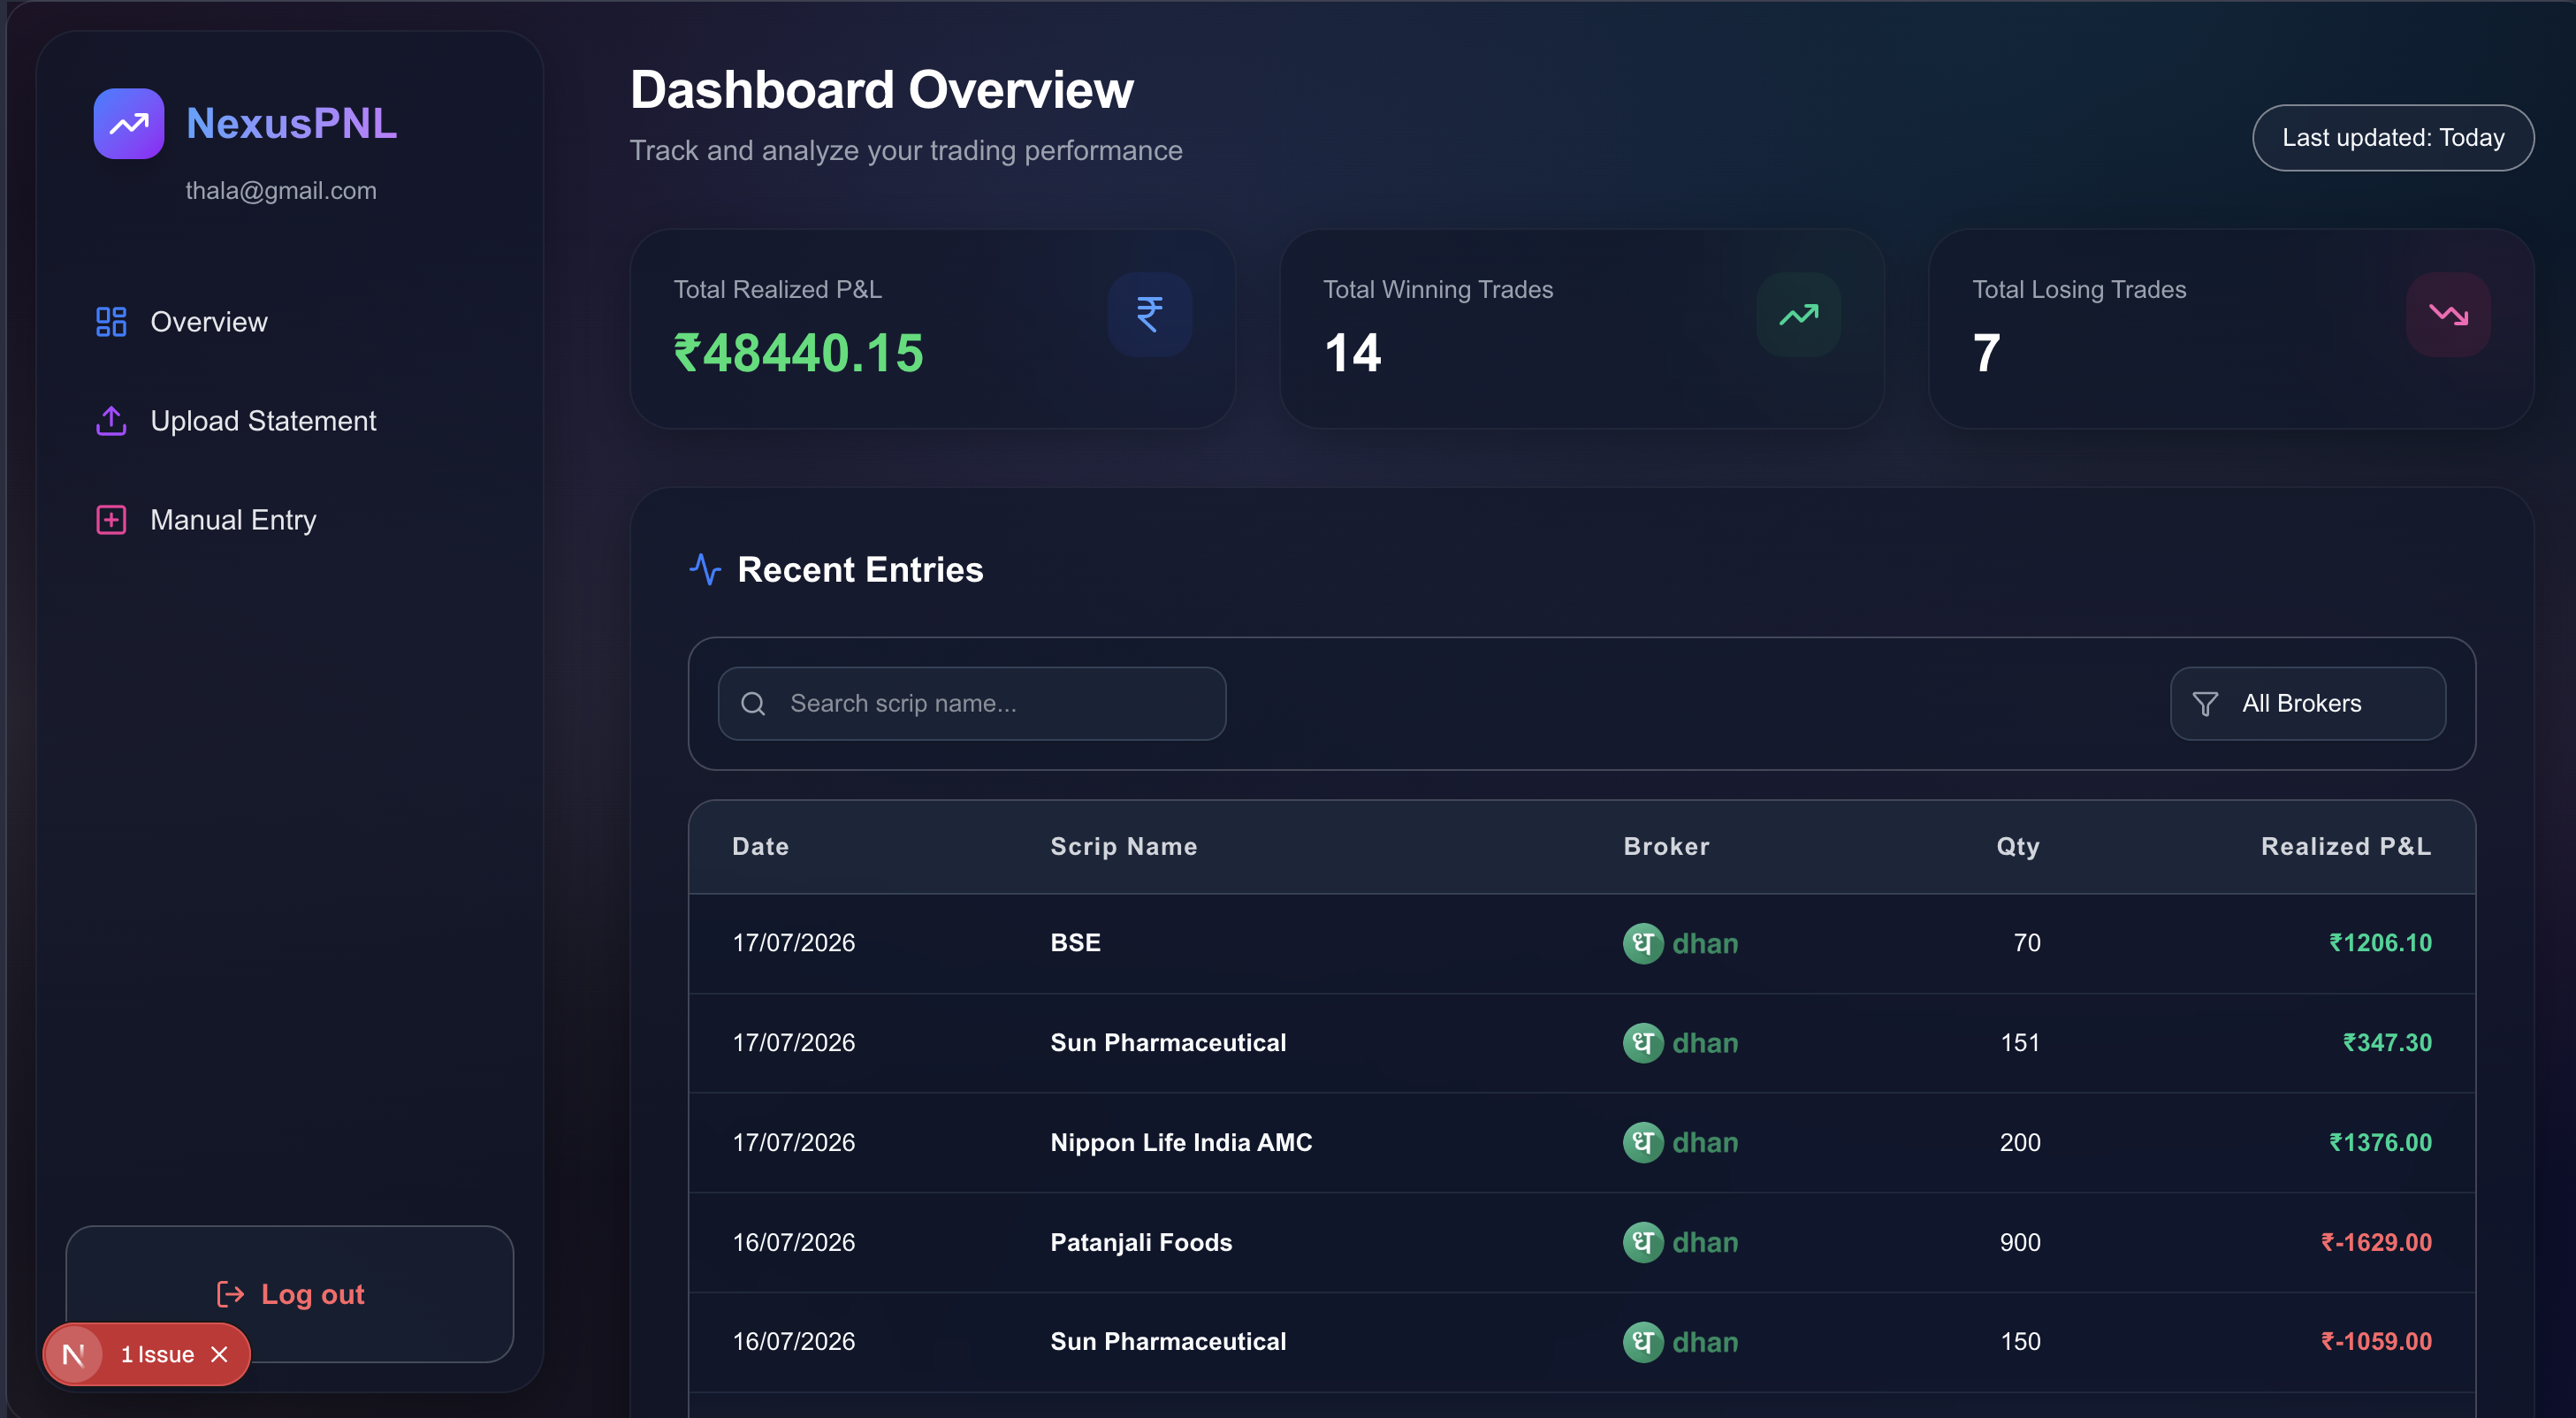Click the ₹-1629.00 loss value

coord(2376,1243)
